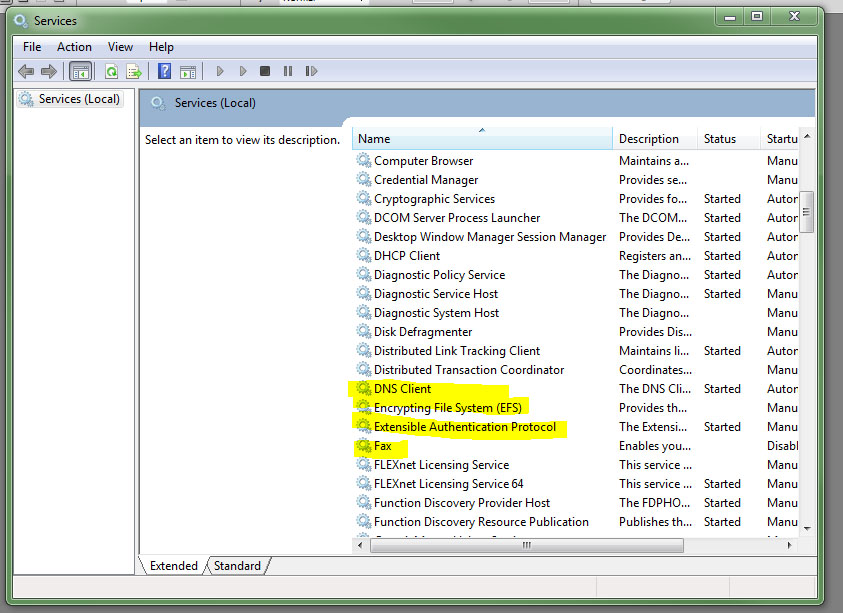Viewport: 843px width, 613px height.
Task: Sort services by the Name column header
Action: coord(480,139)
